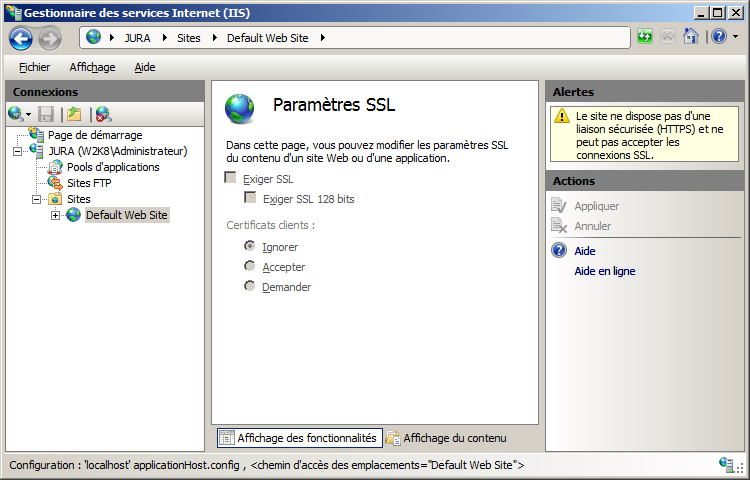Select Pools d'applications in the tree
This screenshot has width=750, height=480.
click(112, 167)
